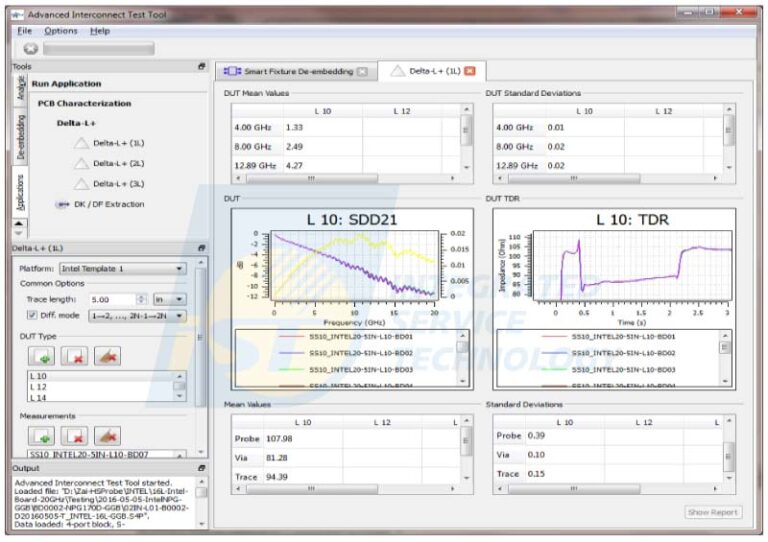Toggle the Diff. mode checkbox

[32, 315]
